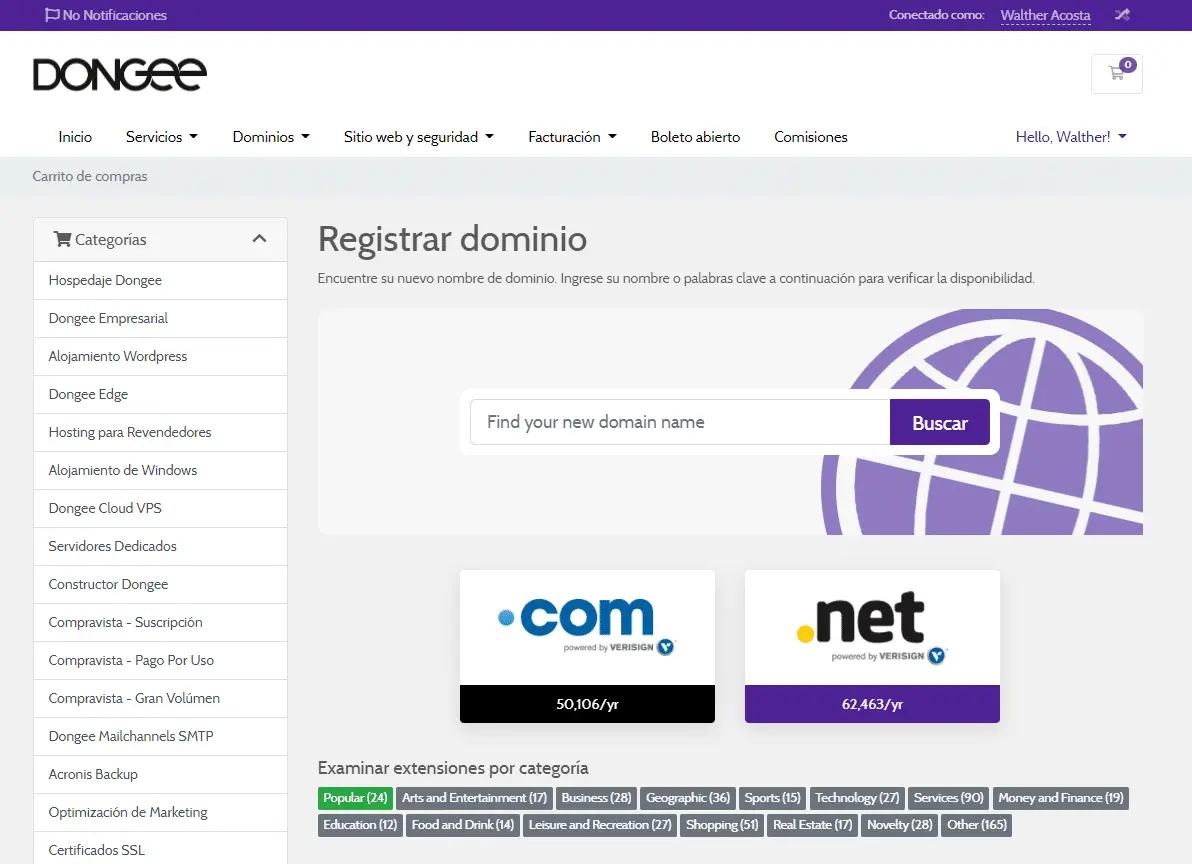Collapse the Categorías panel chevron
This screenshot has height=864, width=1192.
click(259, 239)
